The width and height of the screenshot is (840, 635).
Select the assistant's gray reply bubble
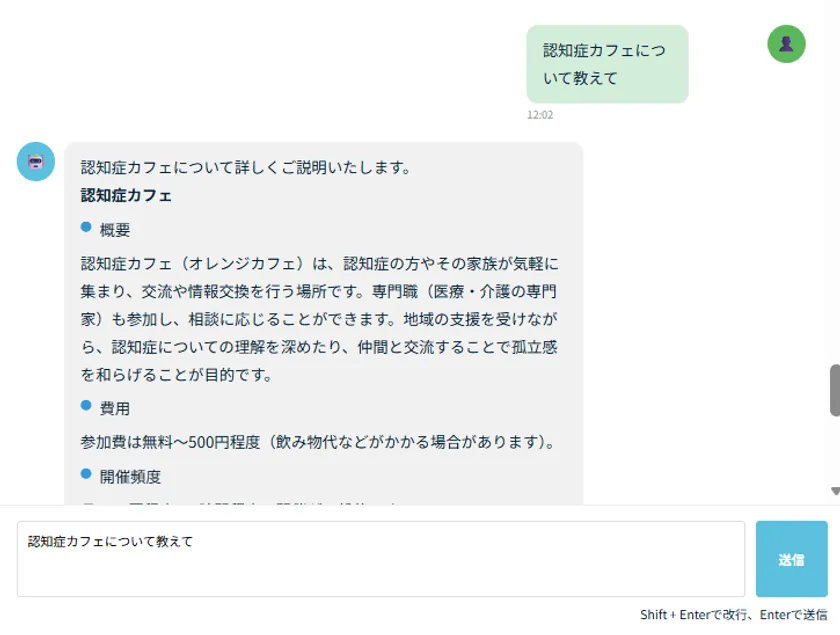point(320,320)
